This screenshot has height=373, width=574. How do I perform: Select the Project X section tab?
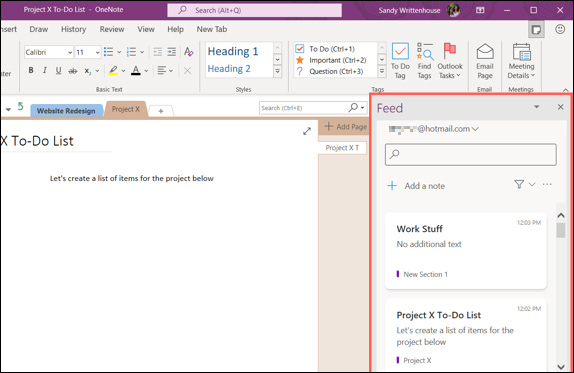[126, 109]
